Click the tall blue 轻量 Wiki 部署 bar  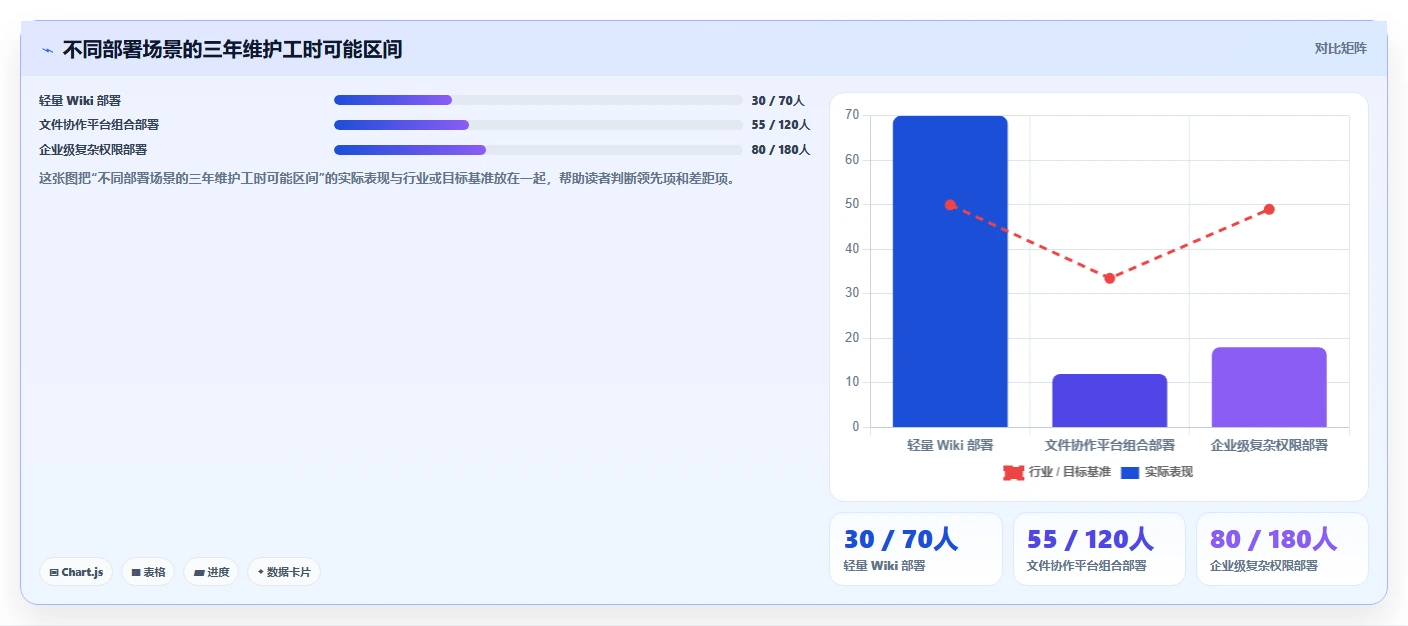950,271
